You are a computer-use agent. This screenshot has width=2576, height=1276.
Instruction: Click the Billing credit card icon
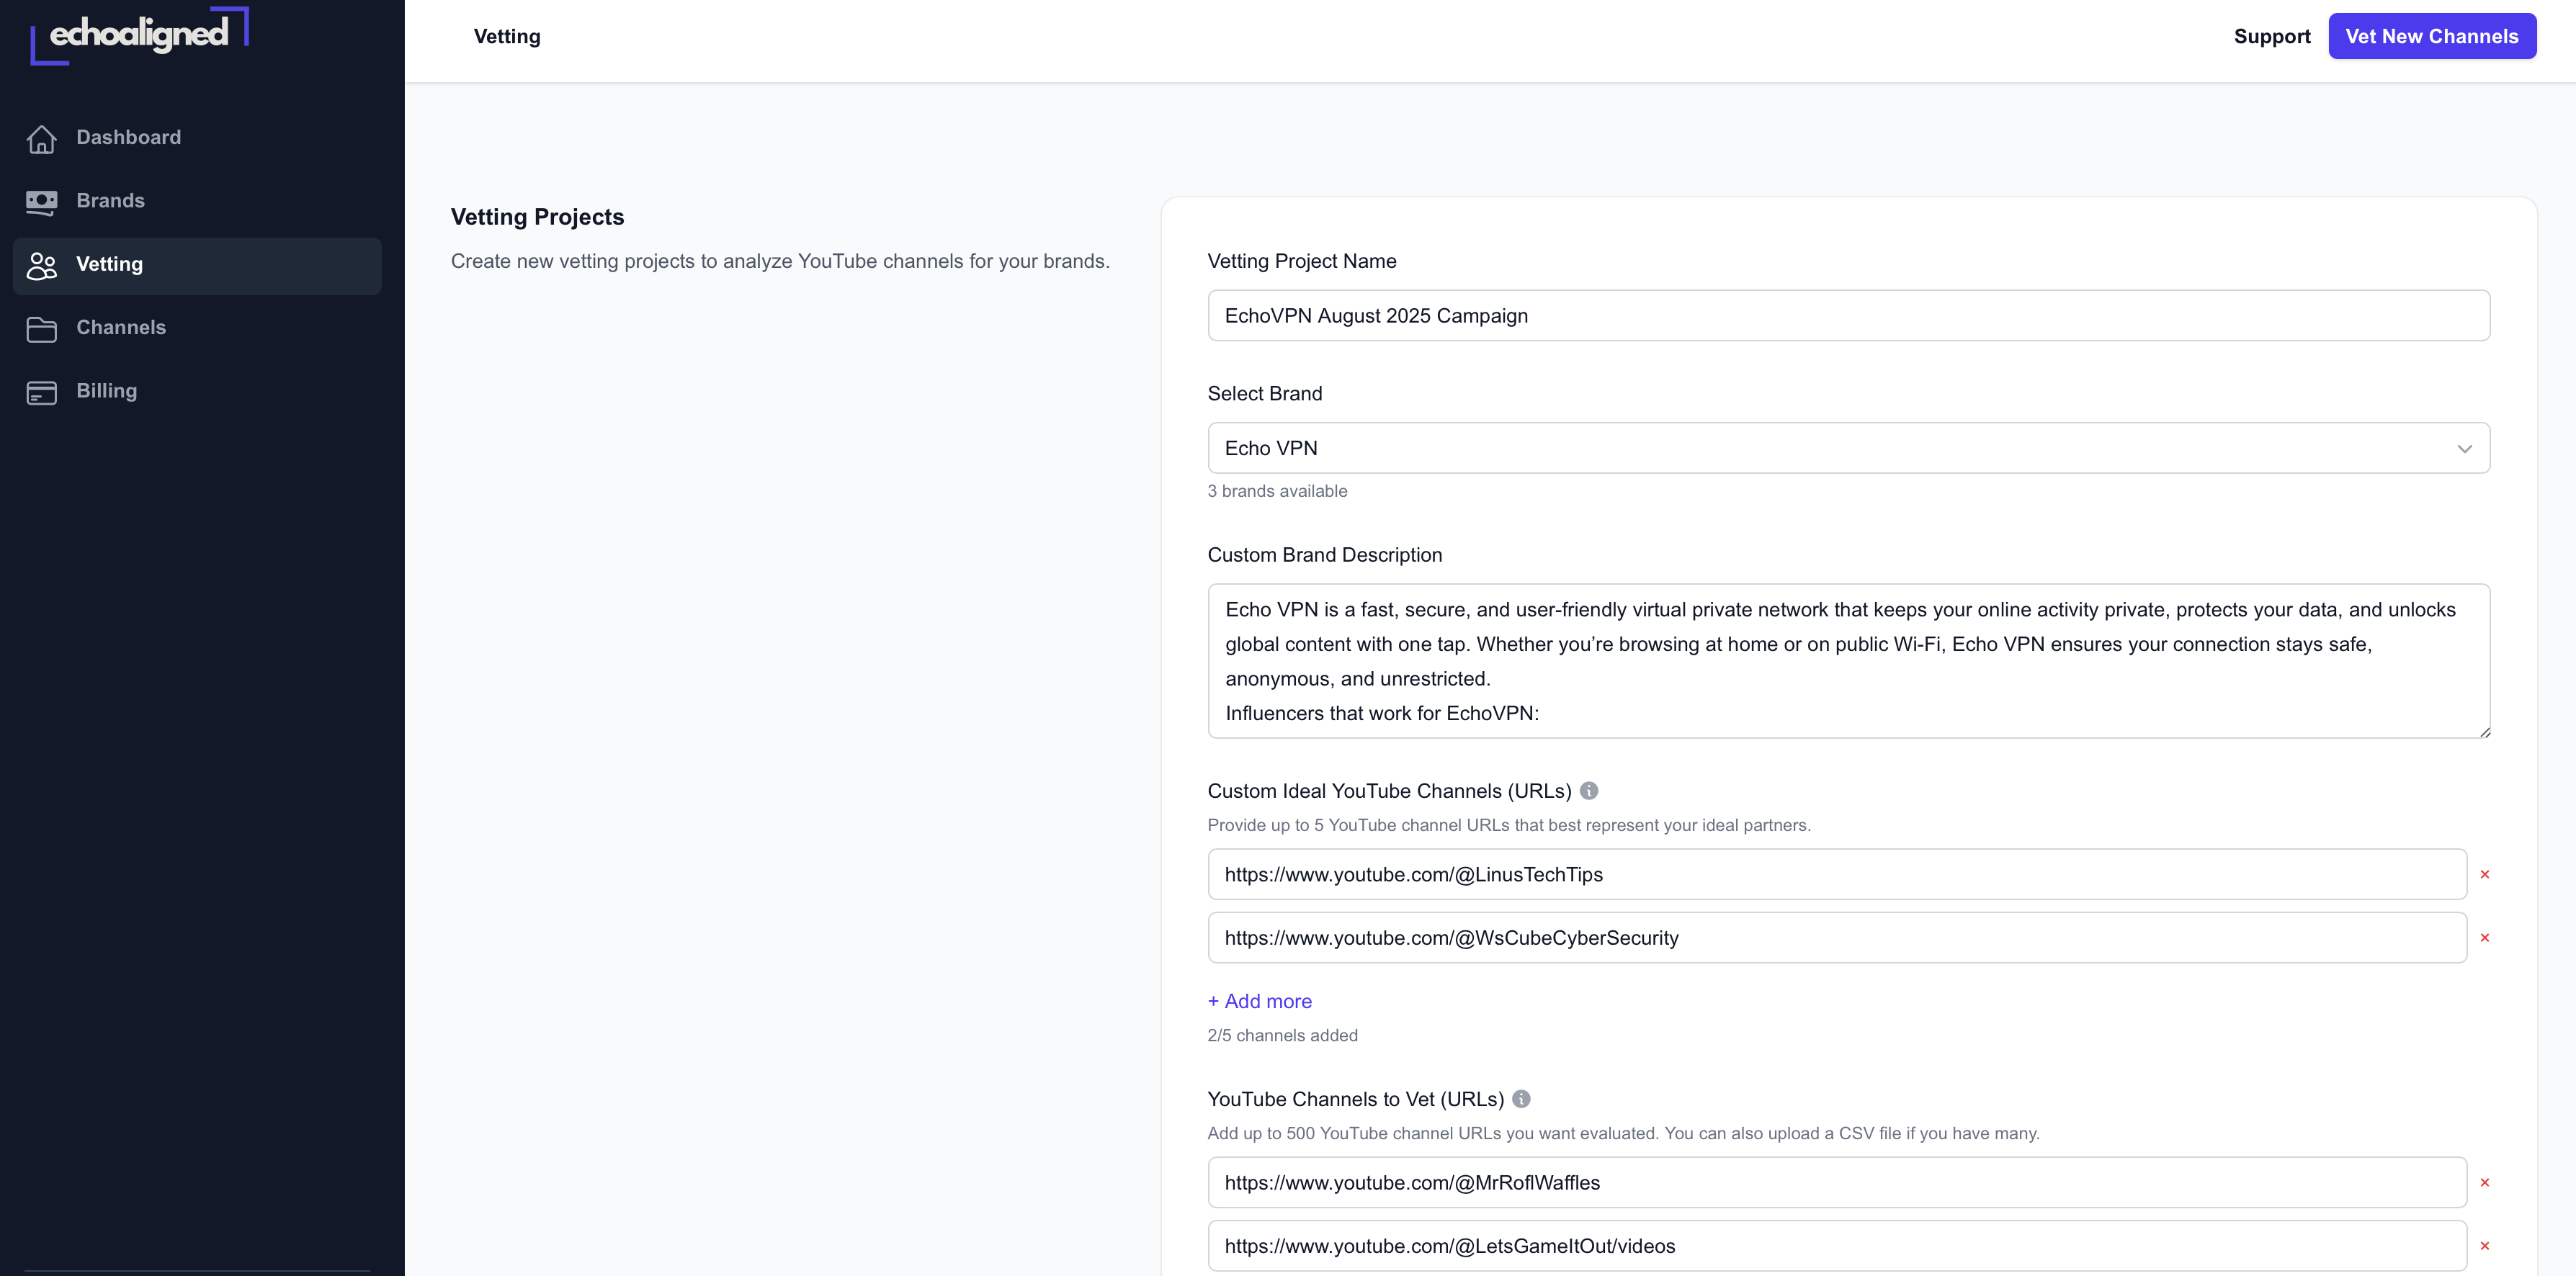tap(41, 392)
